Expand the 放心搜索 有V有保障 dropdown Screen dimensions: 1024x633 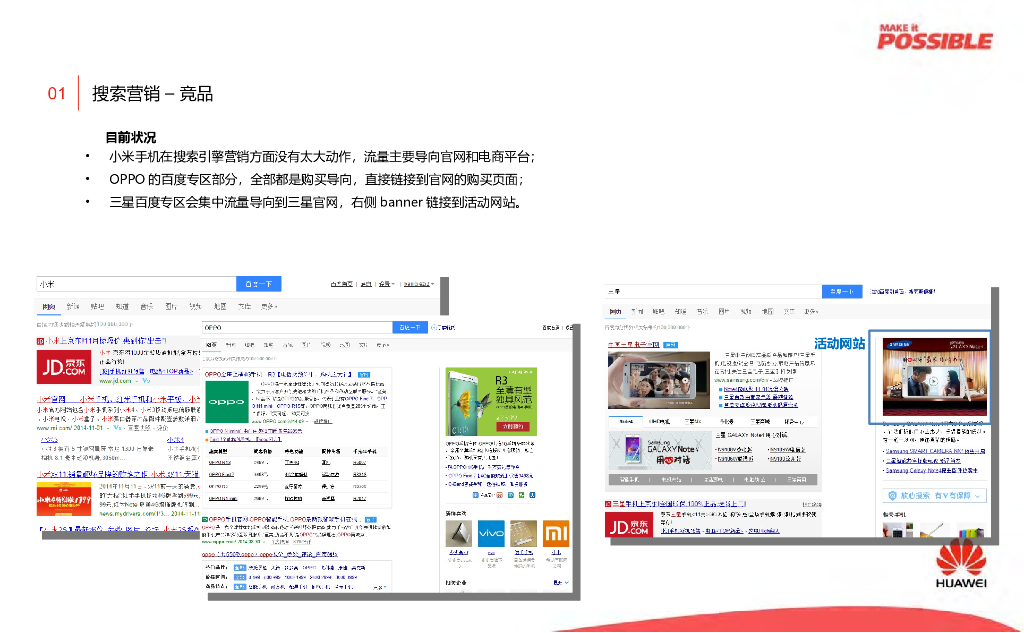coord(934,496)
